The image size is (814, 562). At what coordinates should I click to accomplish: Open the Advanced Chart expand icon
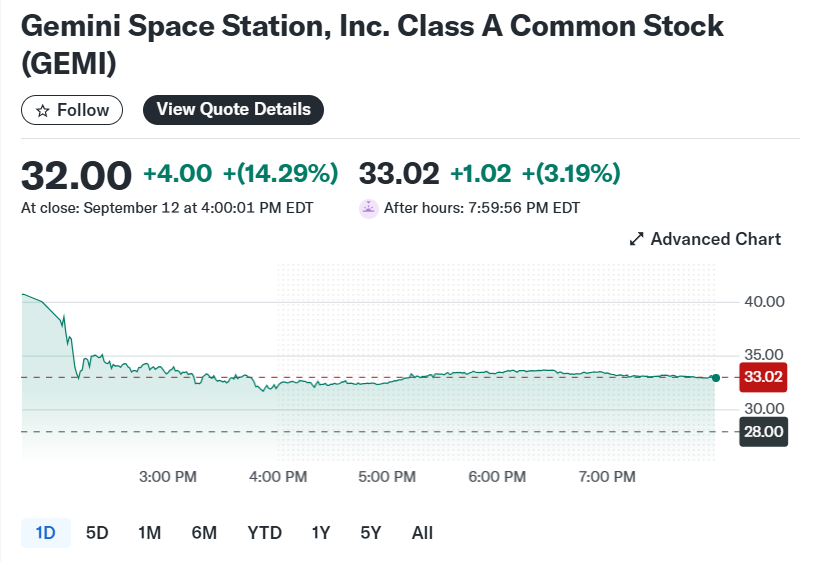point(635,239)
